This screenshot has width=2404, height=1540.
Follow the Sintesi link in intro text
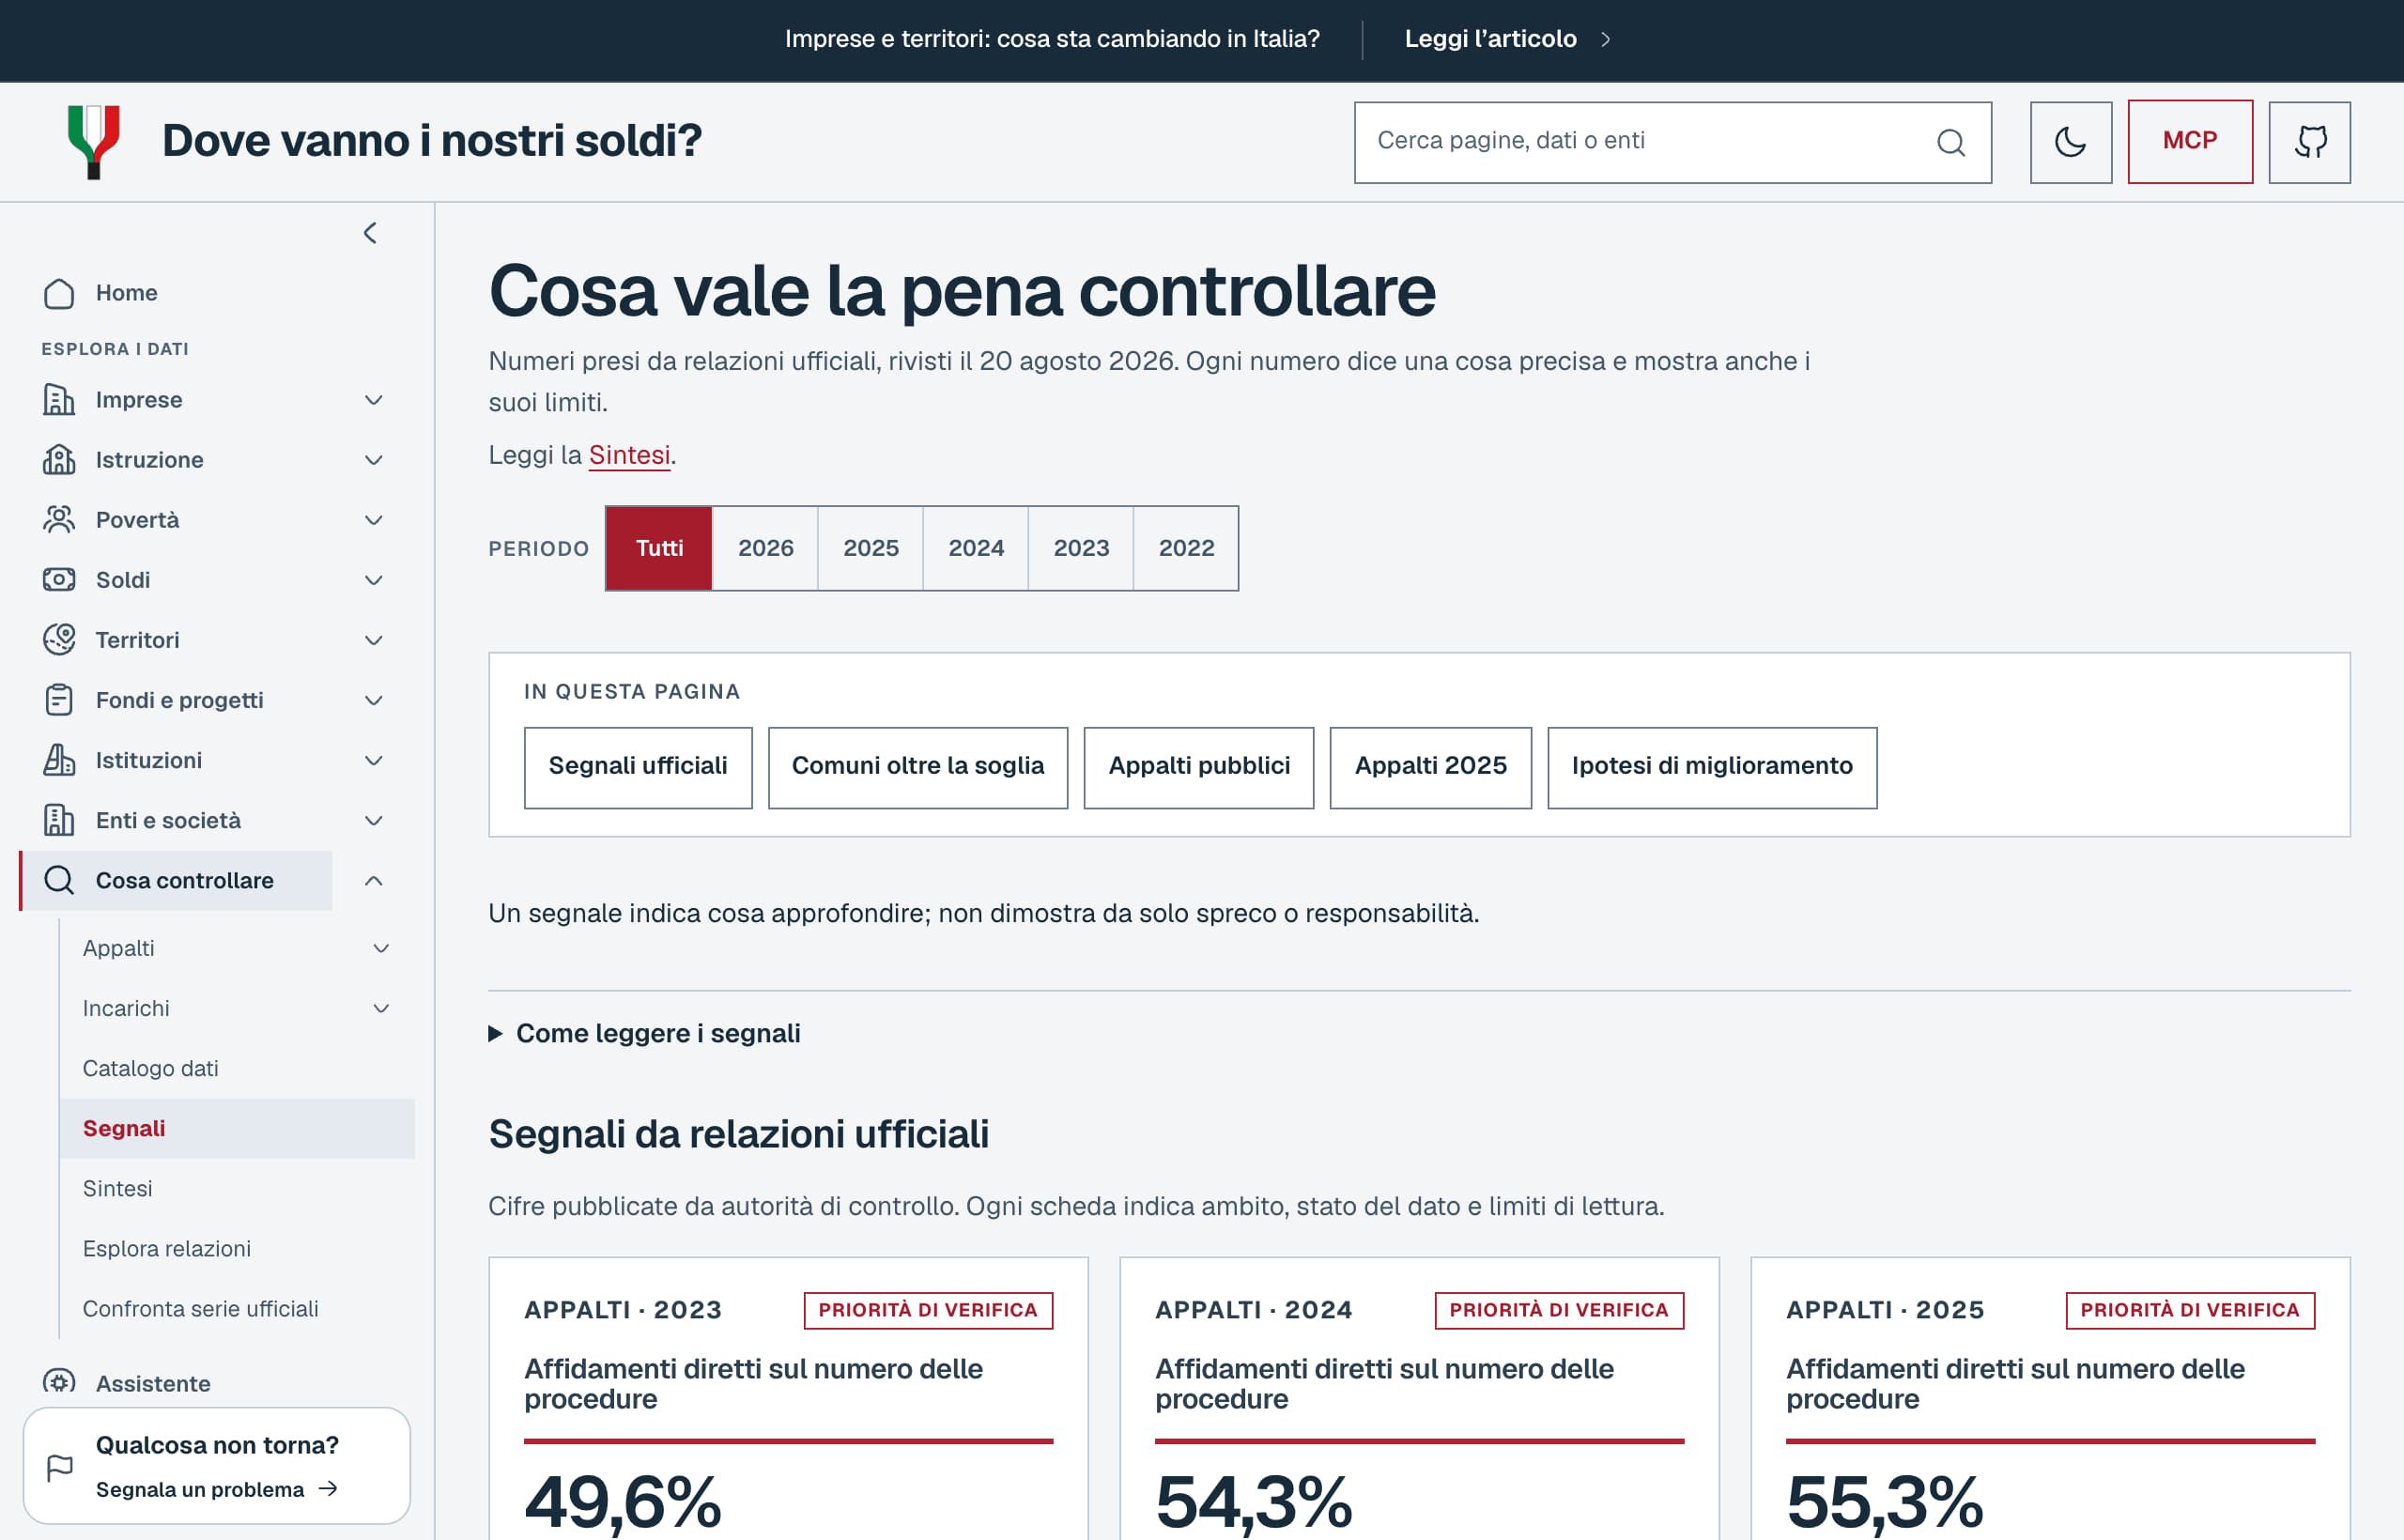[629, 455]
